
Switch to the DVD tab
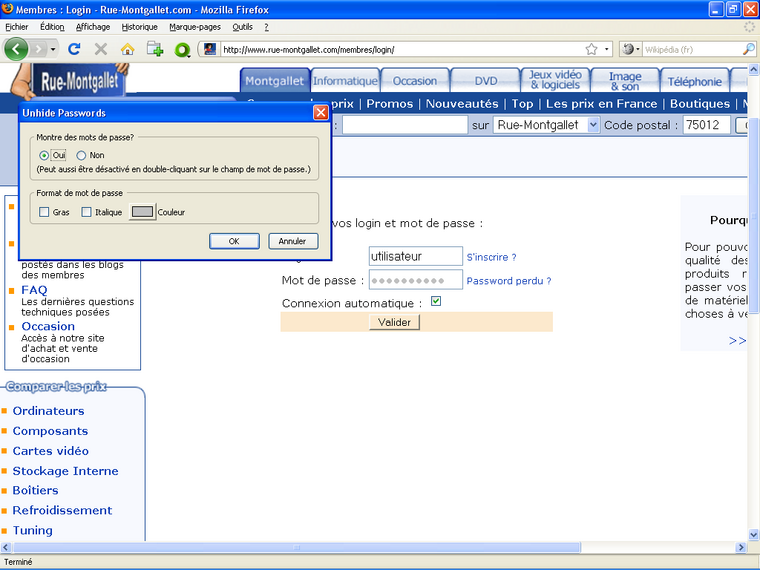pyautogui.click(x=486, y=81)
